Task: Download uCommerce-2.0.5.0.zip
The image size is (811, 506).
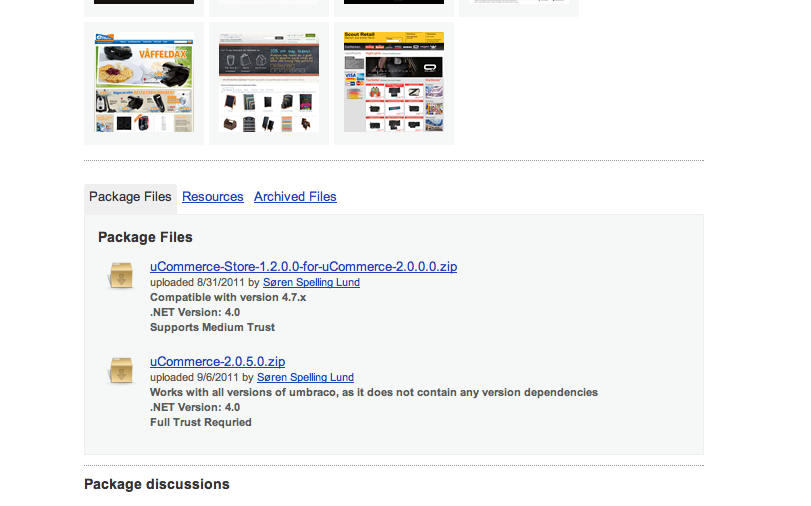Action: [218, 362]
